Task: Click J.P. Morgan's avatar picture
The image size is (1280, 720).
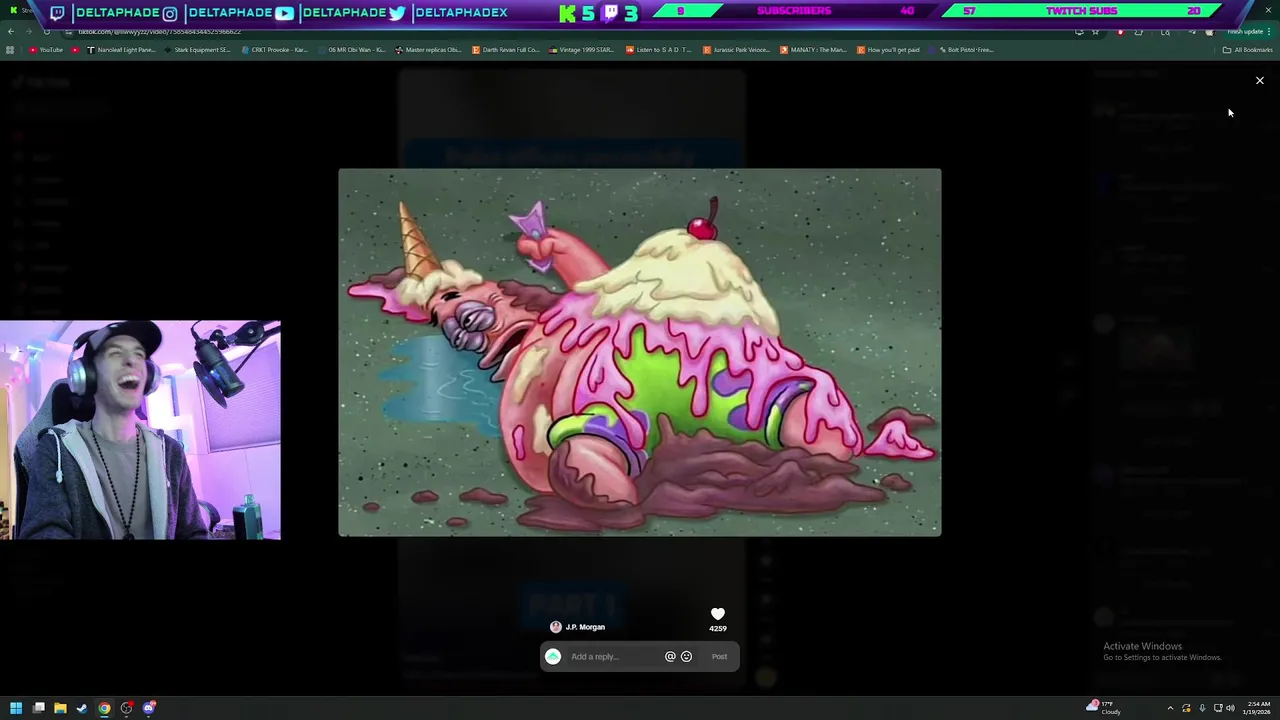Action: pos(556,627)
